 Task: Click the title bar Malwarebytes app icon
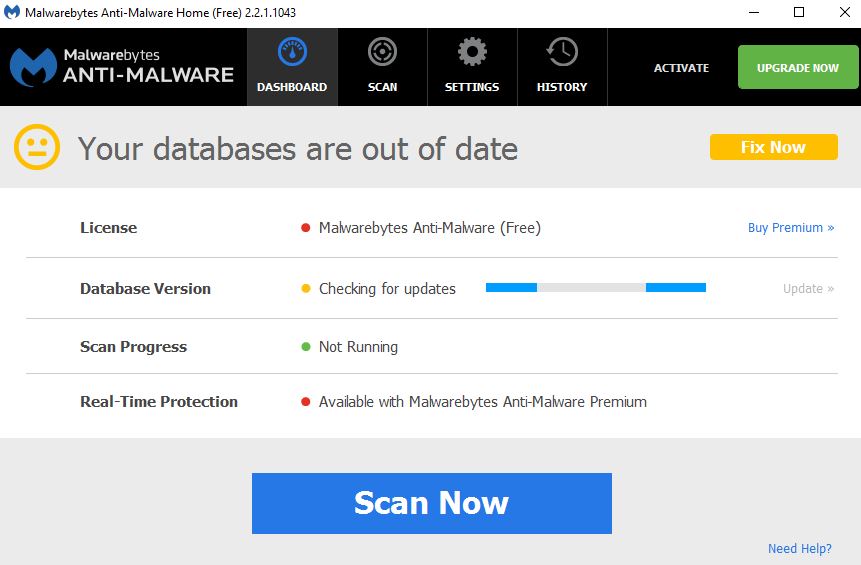pyautogui.click(x=12, y=12)
